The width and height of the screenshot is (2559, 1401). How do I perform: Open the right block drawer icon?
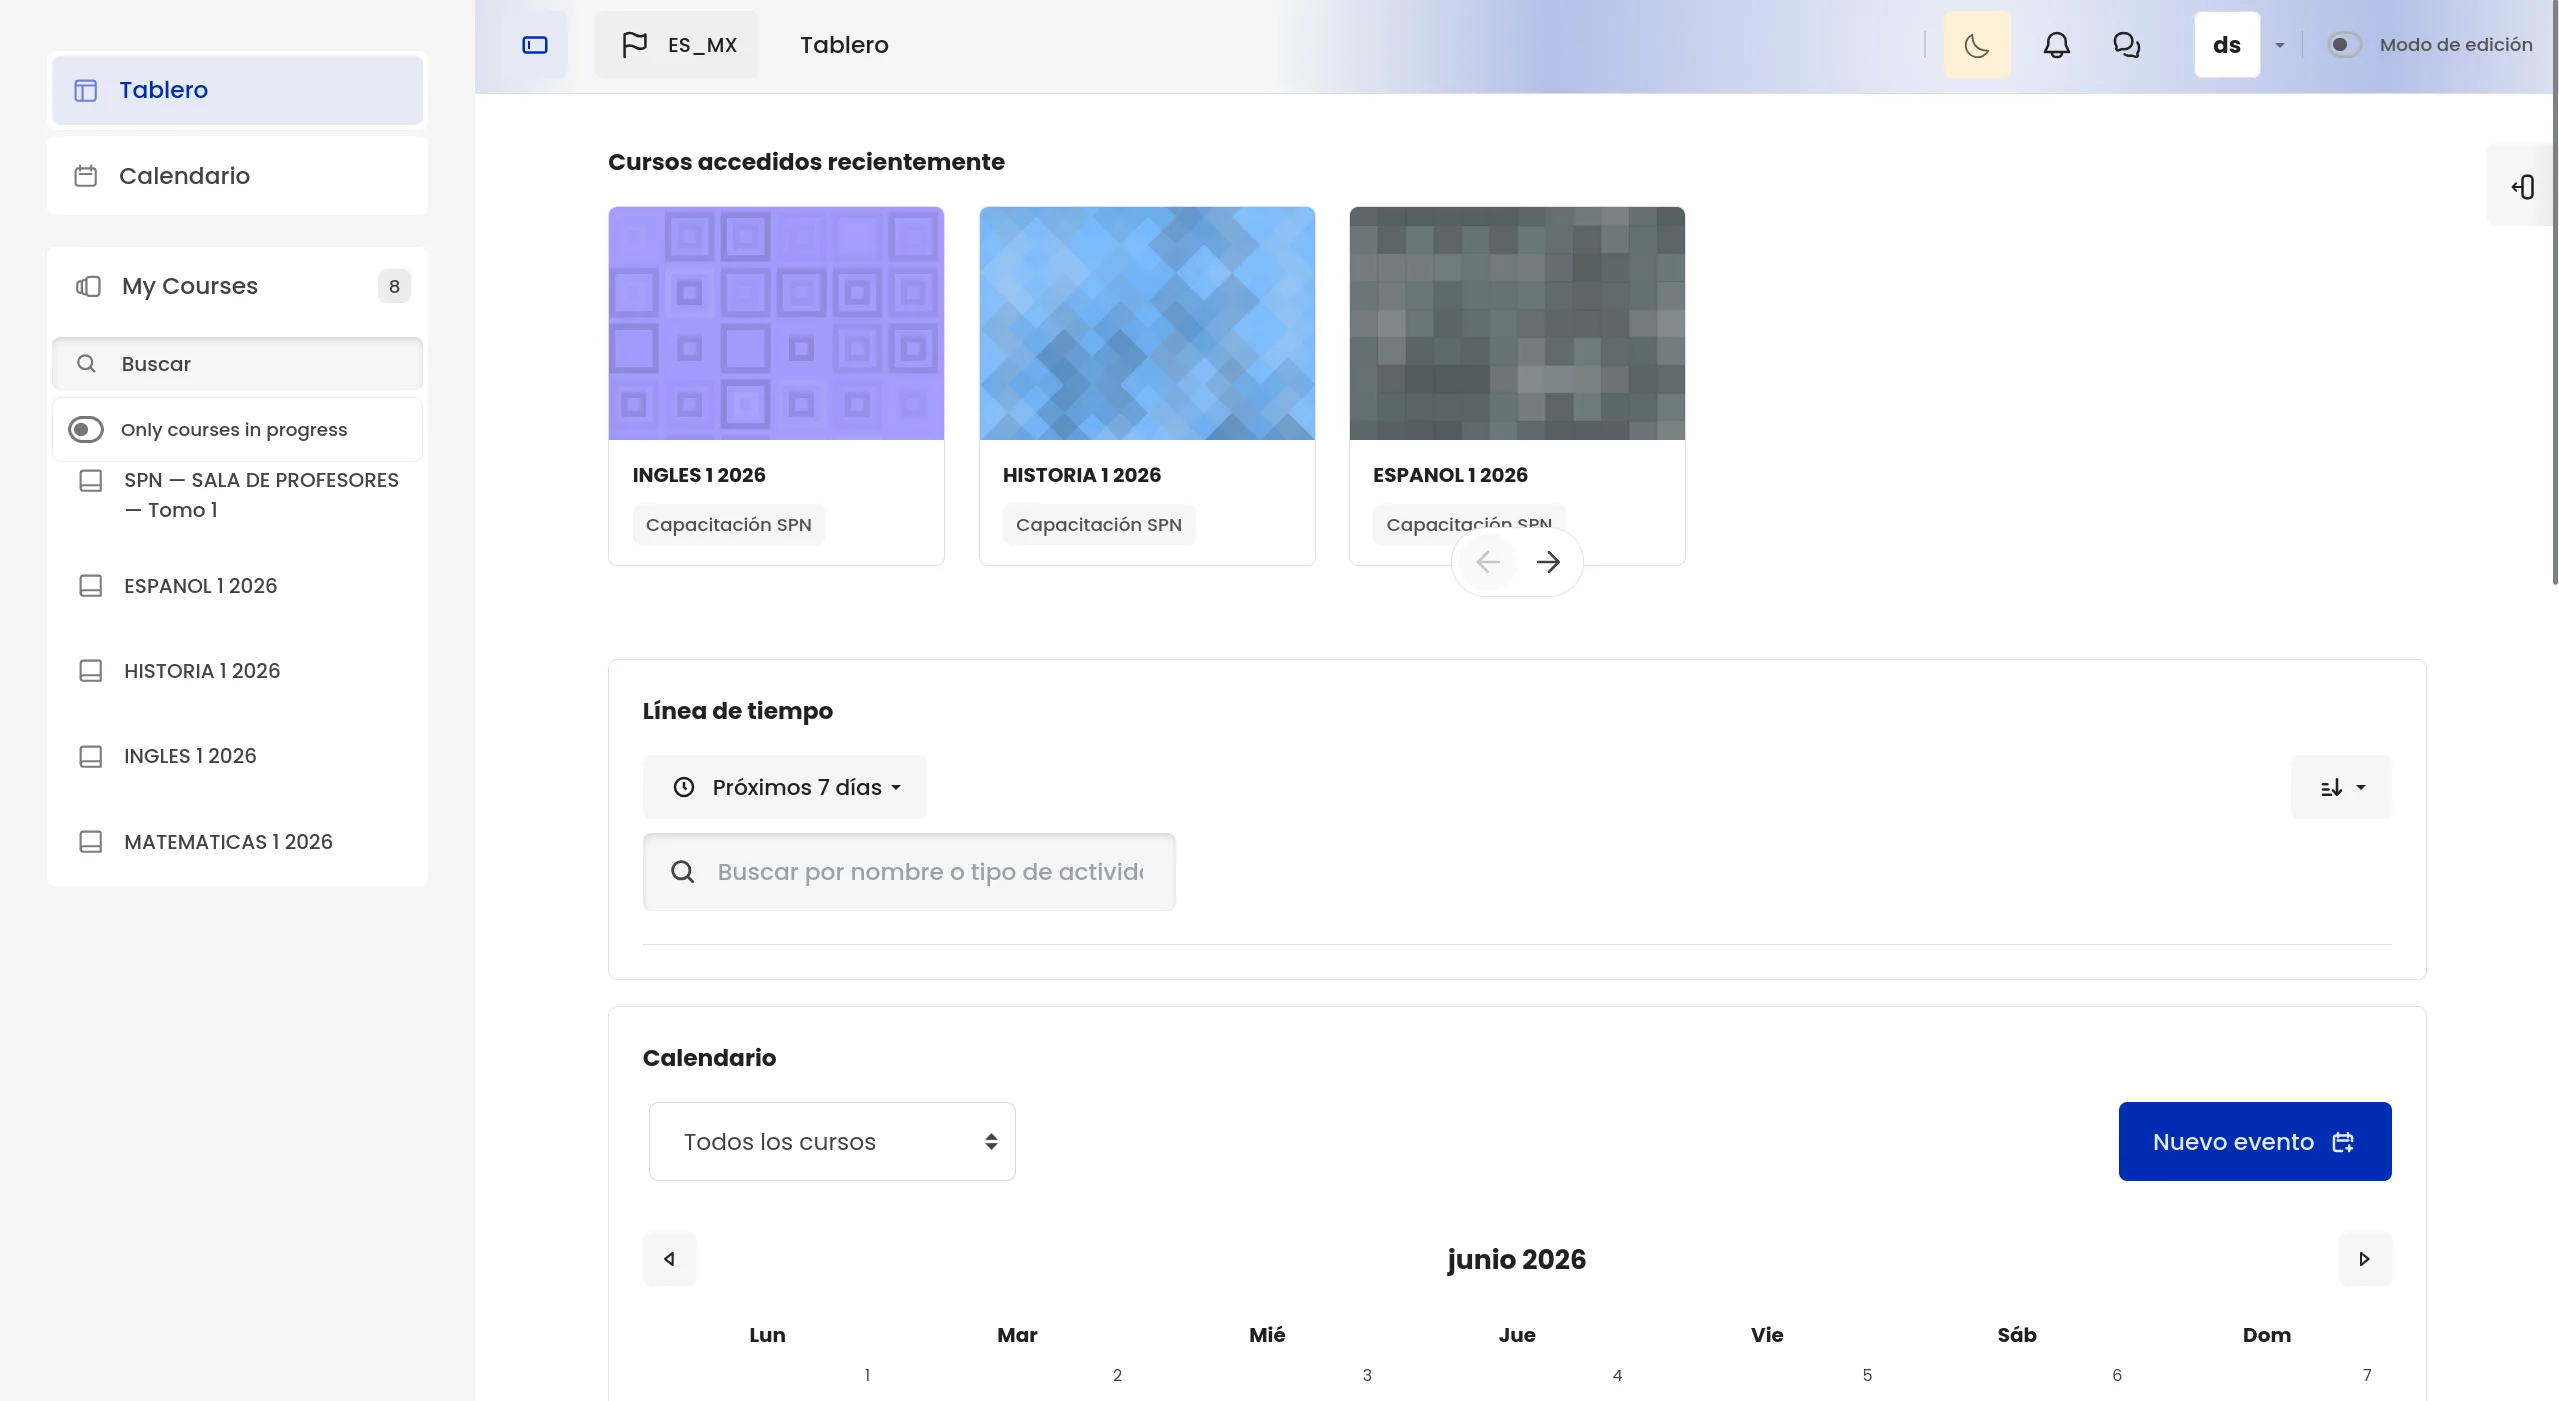point(2522,187)
